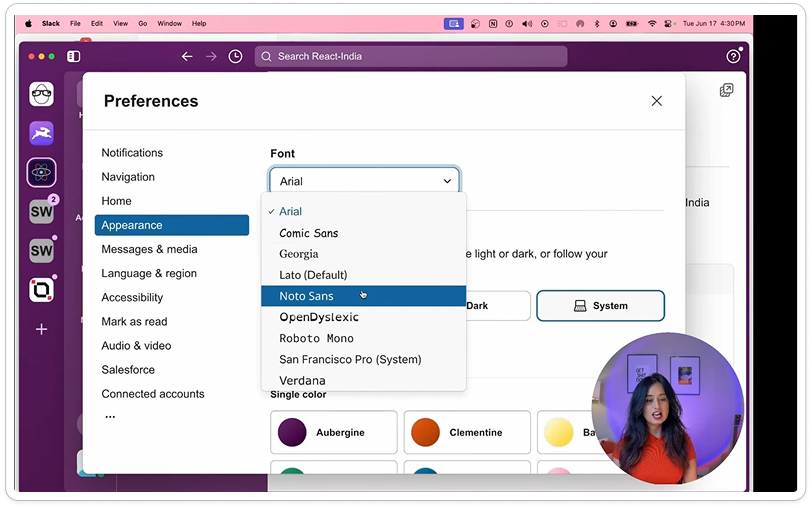Open the glasses-face workspace icon
The width and height of the screenshot is (812, 508).
click(x=41, y=94)
